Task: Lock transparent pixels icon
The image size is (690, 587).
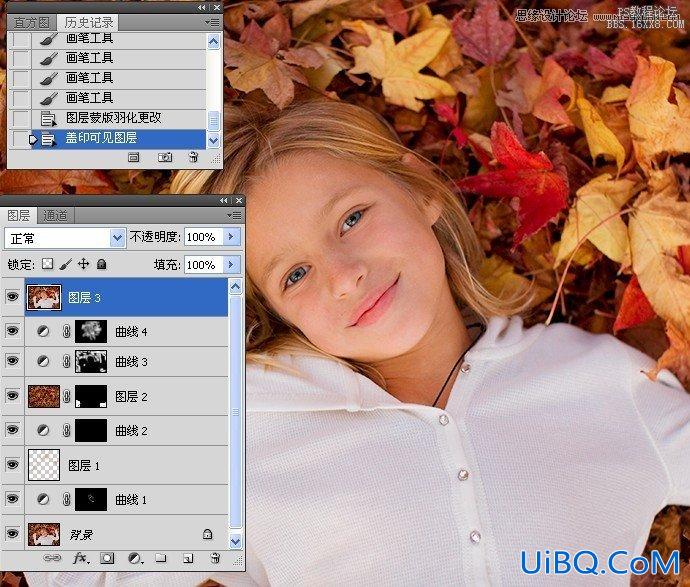Action: tap(48, 264)
